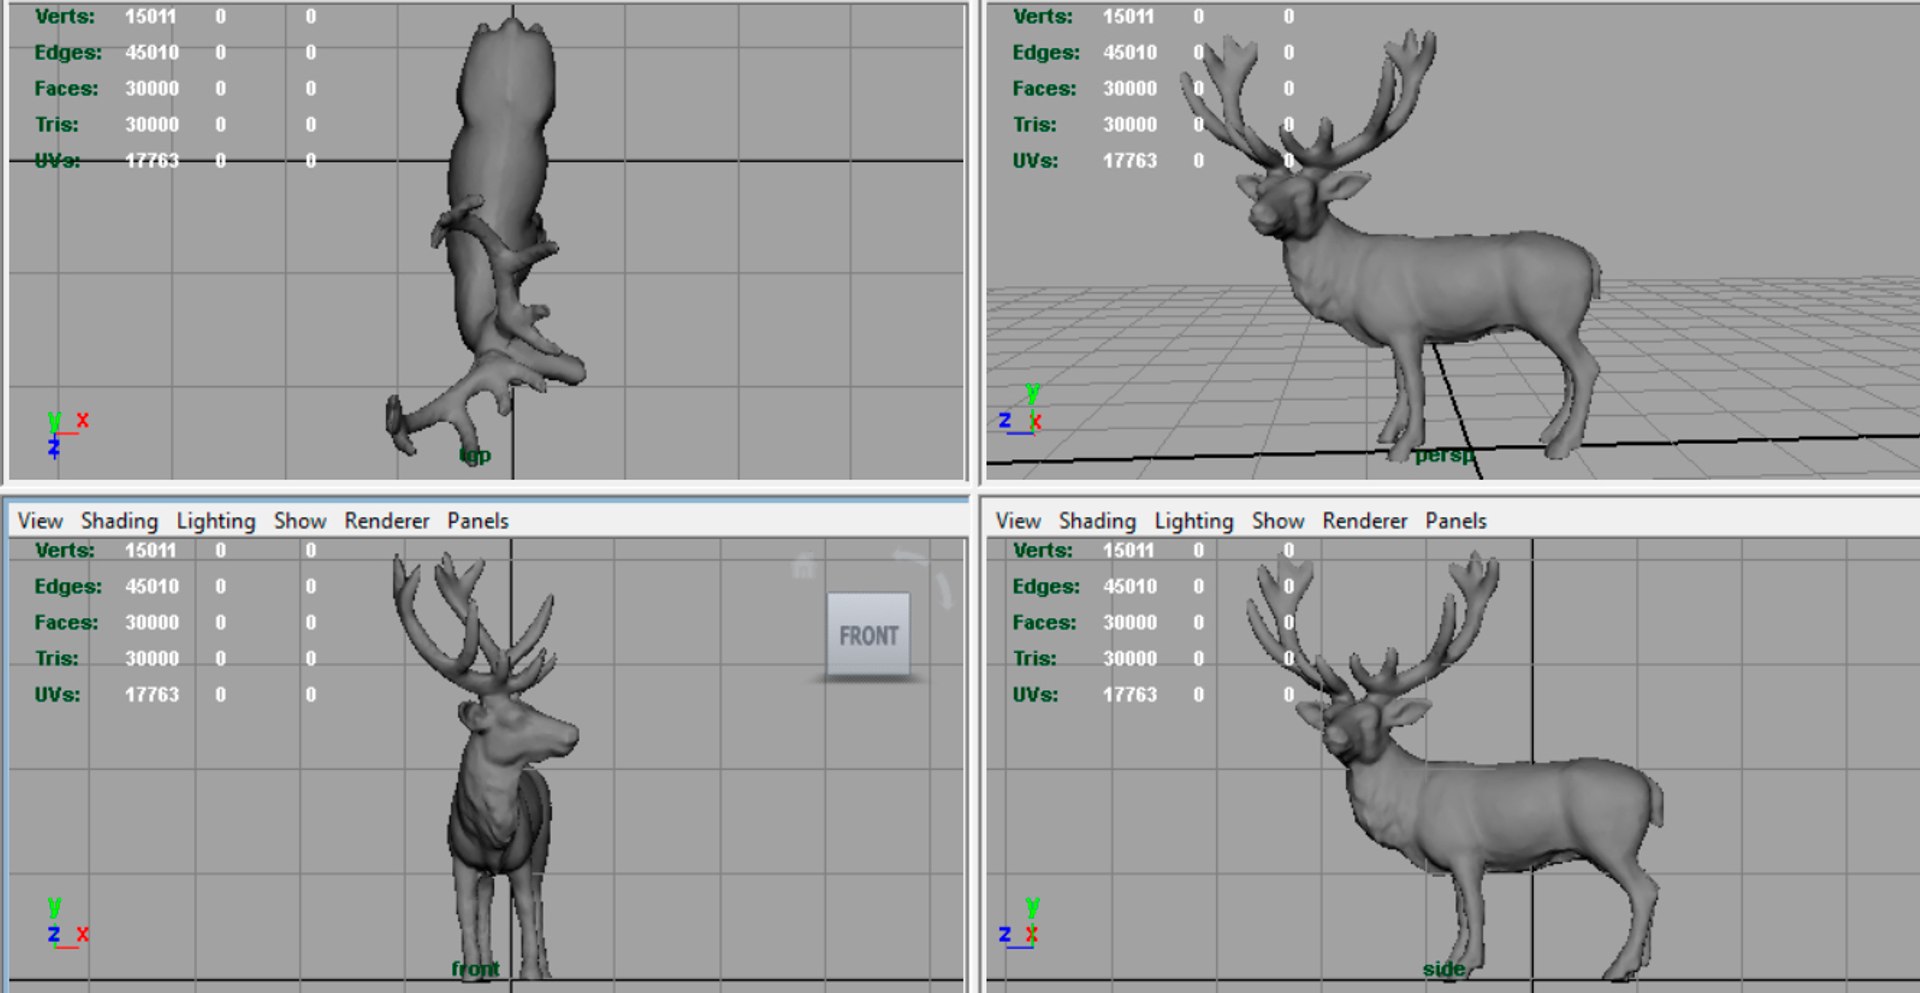Open Lighting menu in front panel

pos(216,521)
